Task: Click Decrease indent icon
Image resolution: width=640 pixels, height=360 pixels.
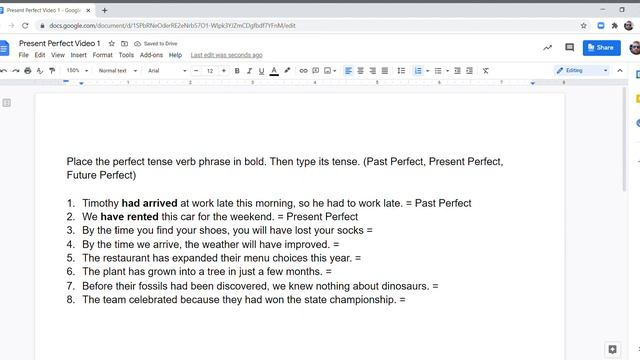Action: tap(457, 71)
